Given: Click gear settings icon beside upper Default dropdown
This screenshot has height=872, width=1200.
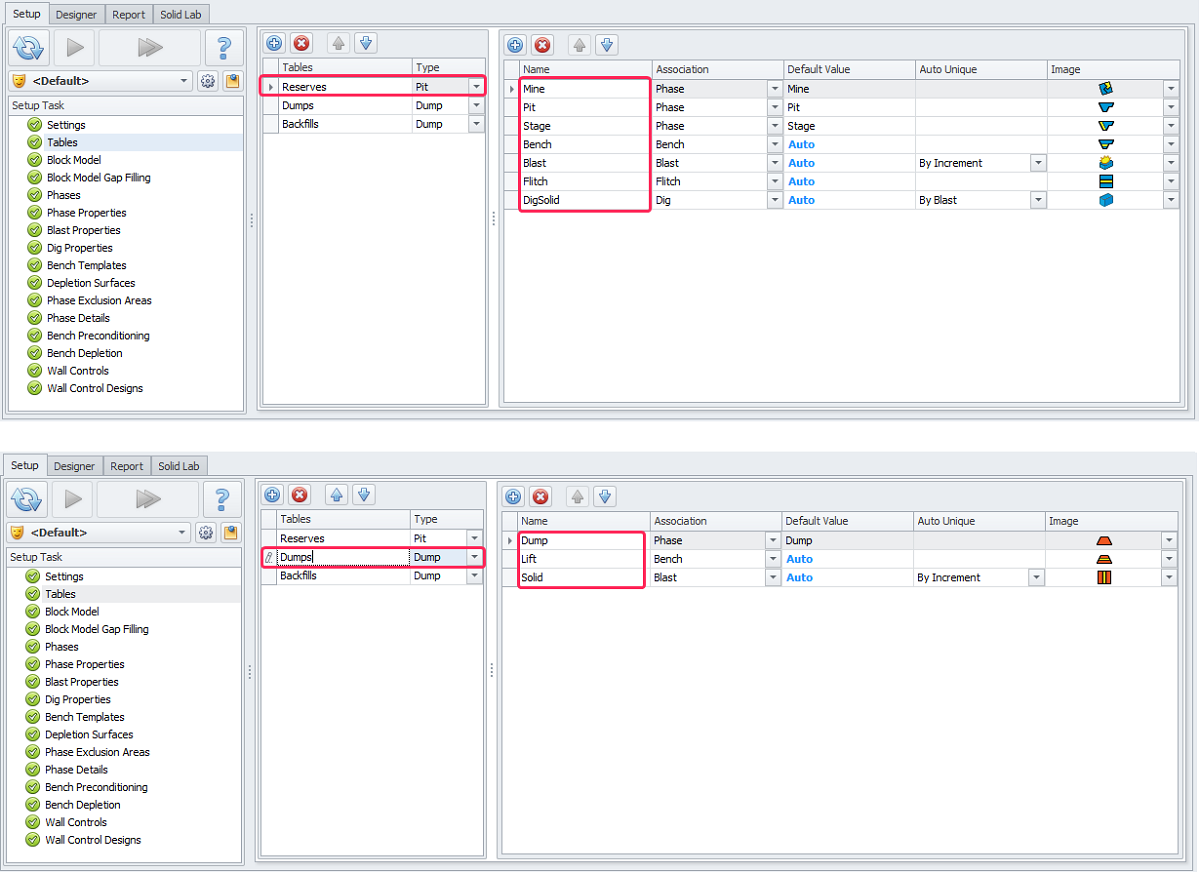Looking at the screenshot, I should [x=208, y=81].
